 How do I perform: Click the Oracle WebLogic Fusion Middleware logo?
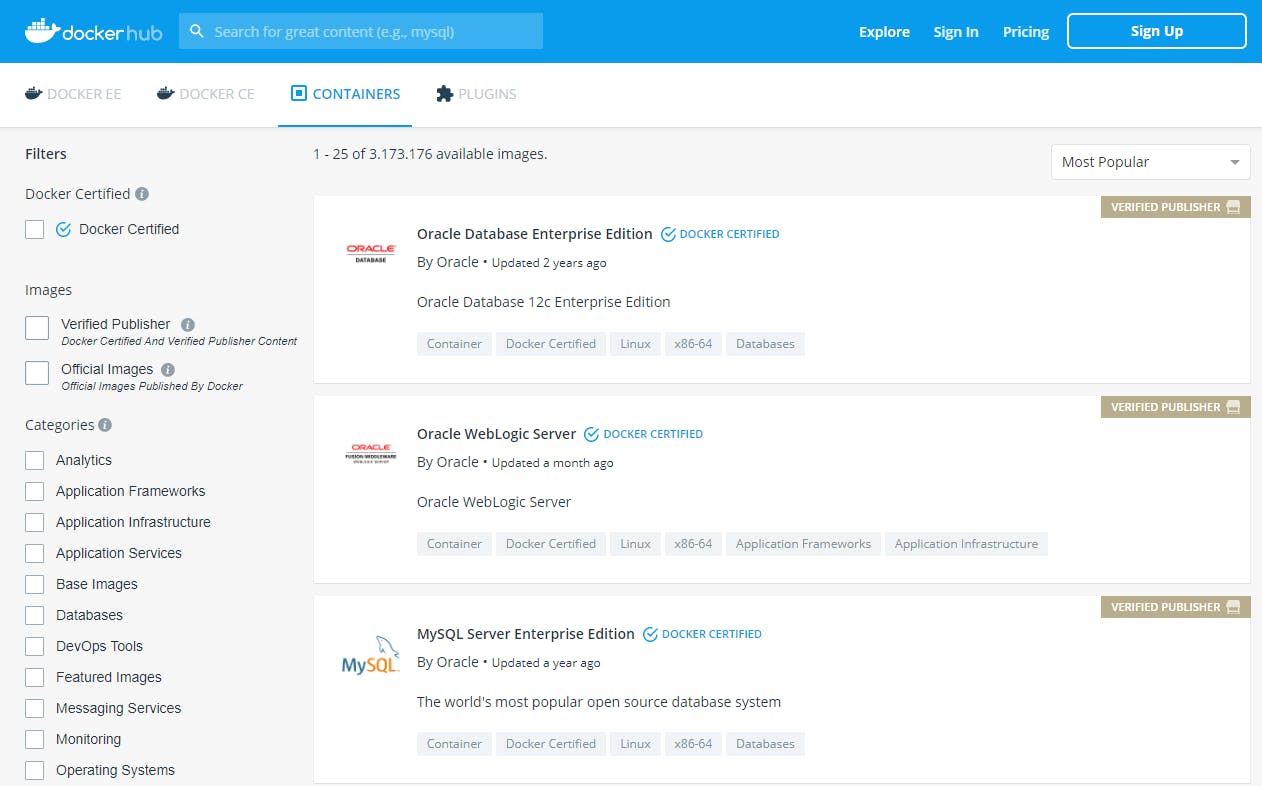pos(371,454)
